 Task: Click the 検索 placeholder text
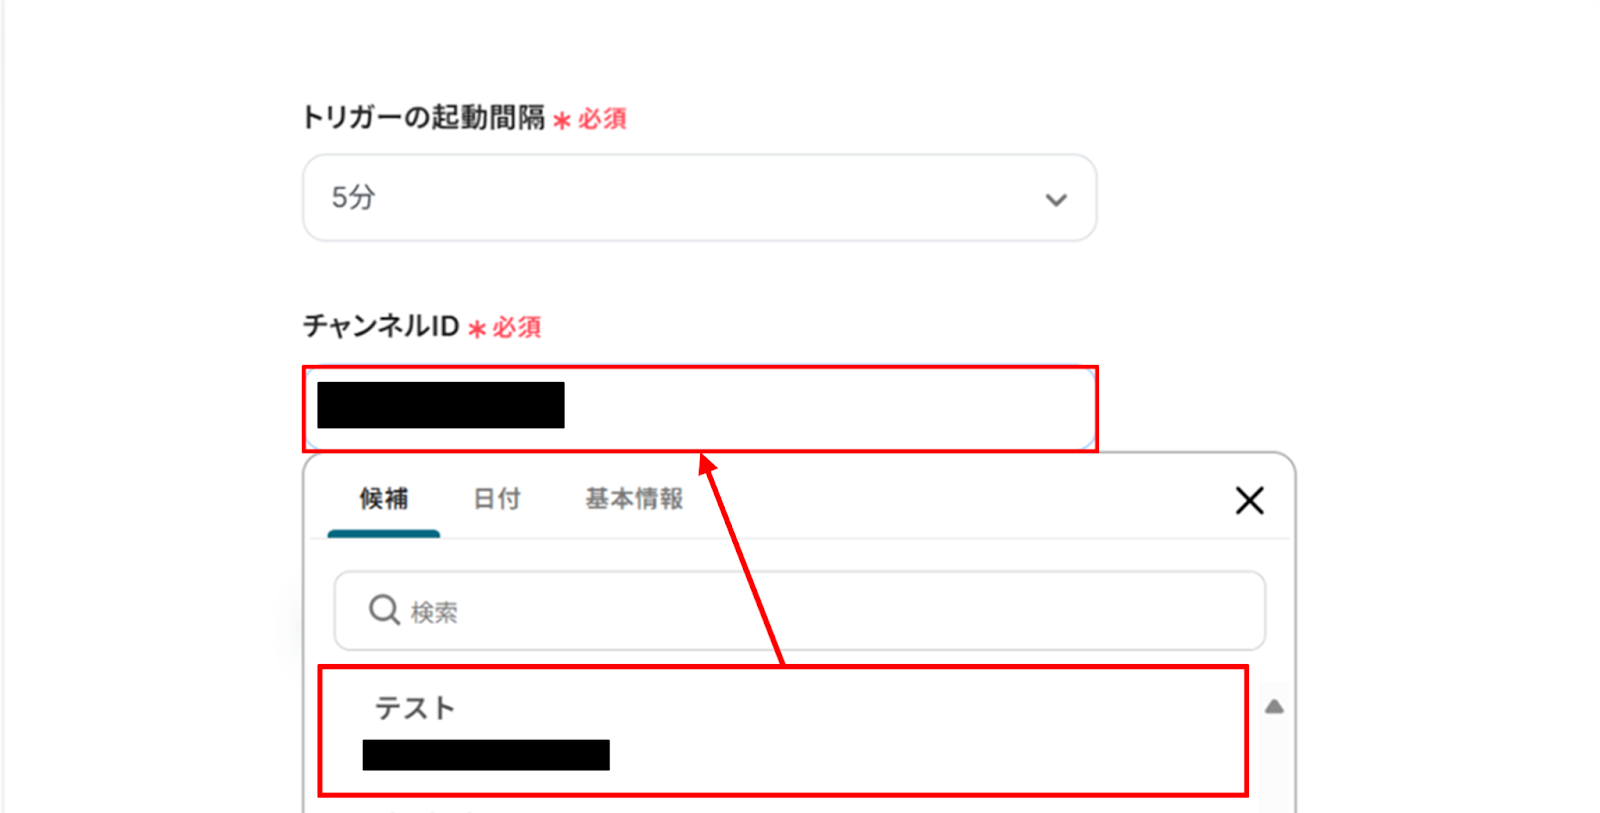coord(434,612)
